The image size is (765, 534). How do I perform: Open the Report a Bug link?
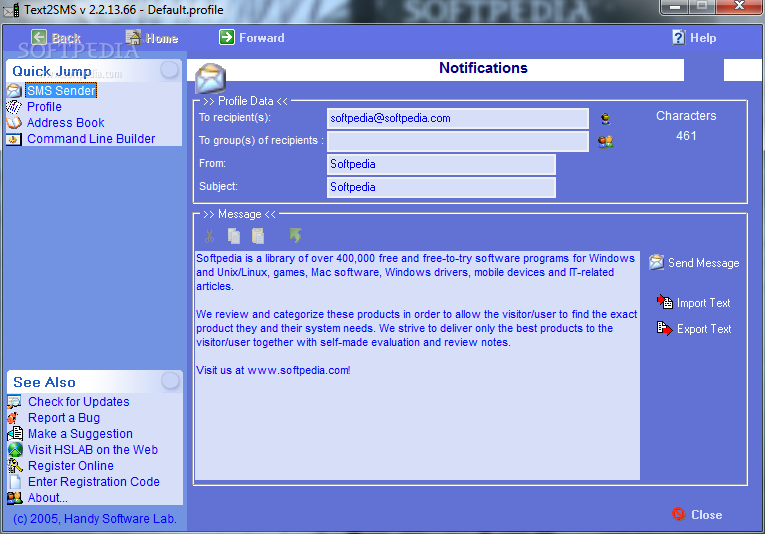[64, 418]
